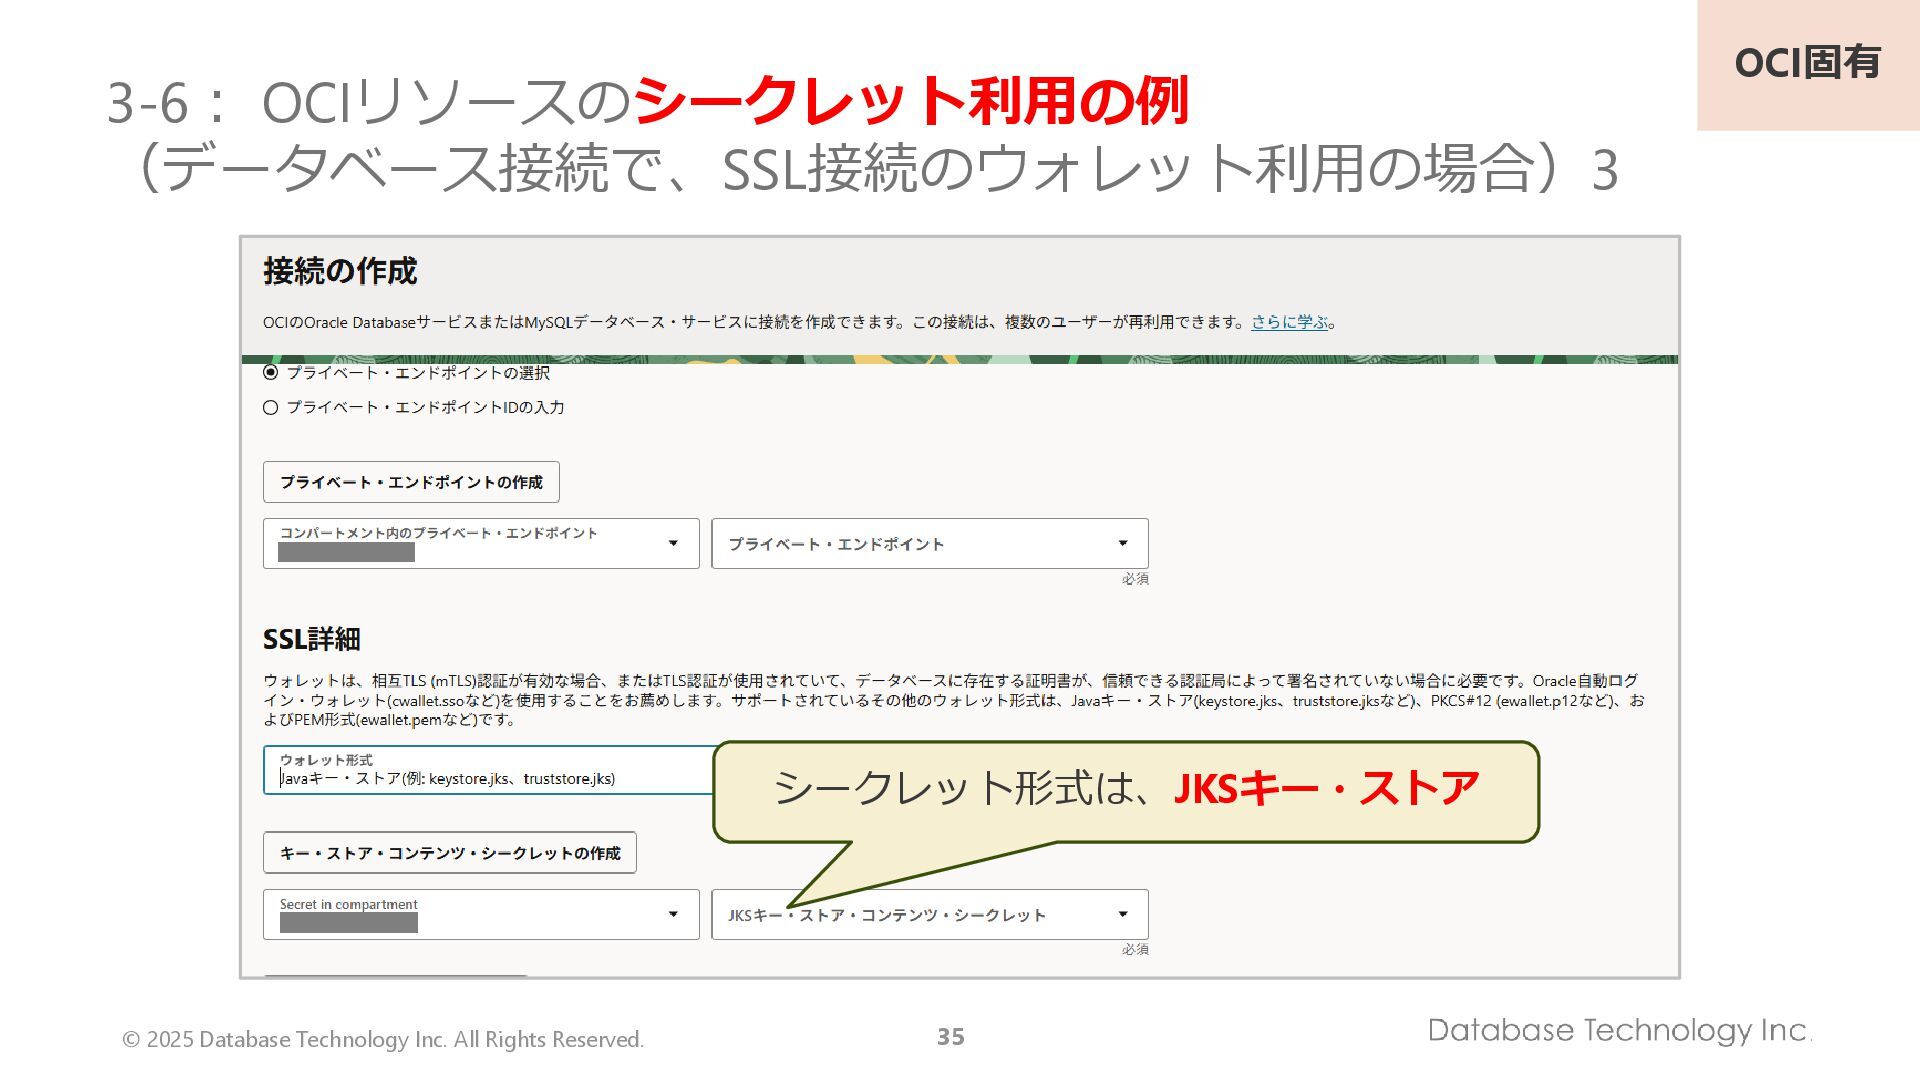This screenshot has width=1920, height=1080.
Task: Open さらに学ぶ link
Action: pos(1289,322)
